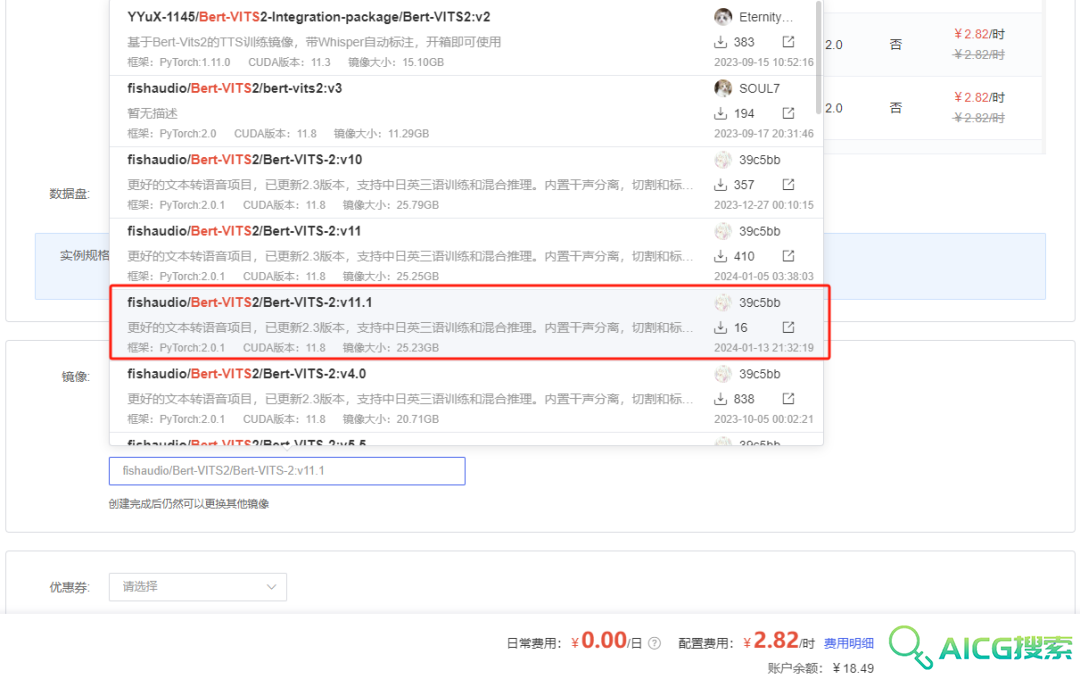The image size is (1080, 679).
Task: Choose the Bert-VITS-2:v4.0 image option
Action: tap(466, 396)
